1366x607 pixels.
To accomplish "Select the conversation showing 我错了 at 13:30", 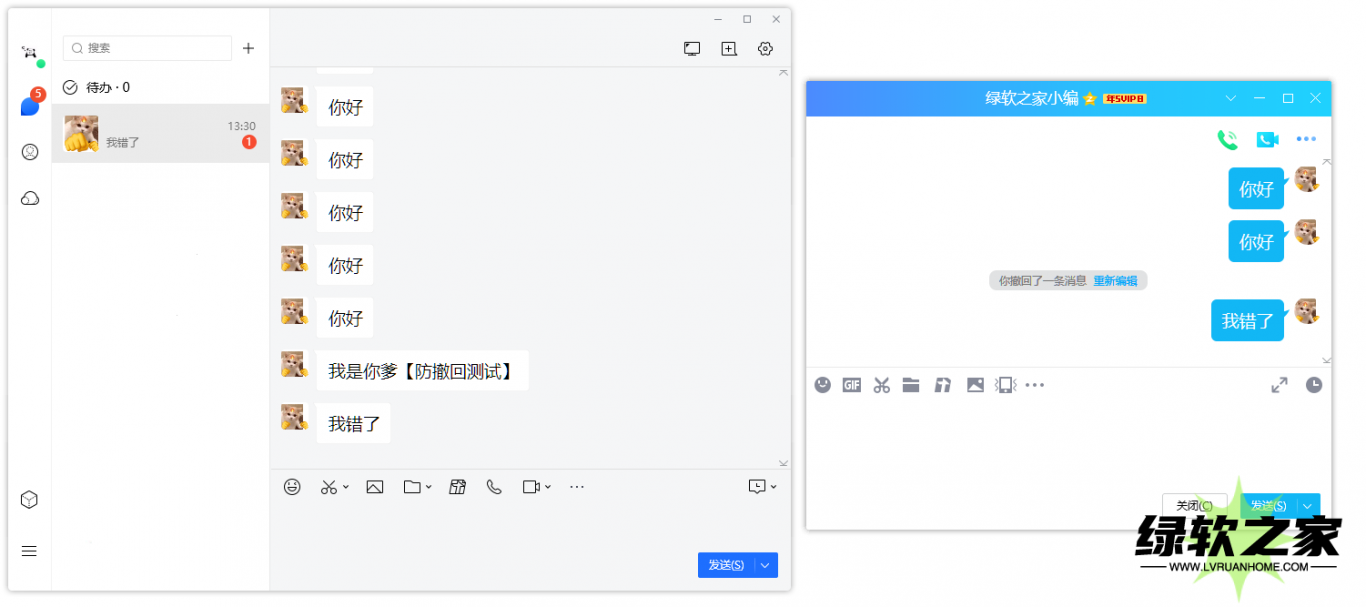I will point(160,134).
